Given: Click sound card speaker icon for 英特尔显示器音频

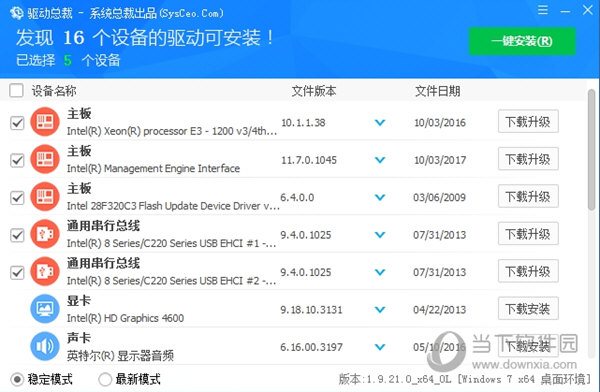Looking at the screenshot, I should click(45, 346).
